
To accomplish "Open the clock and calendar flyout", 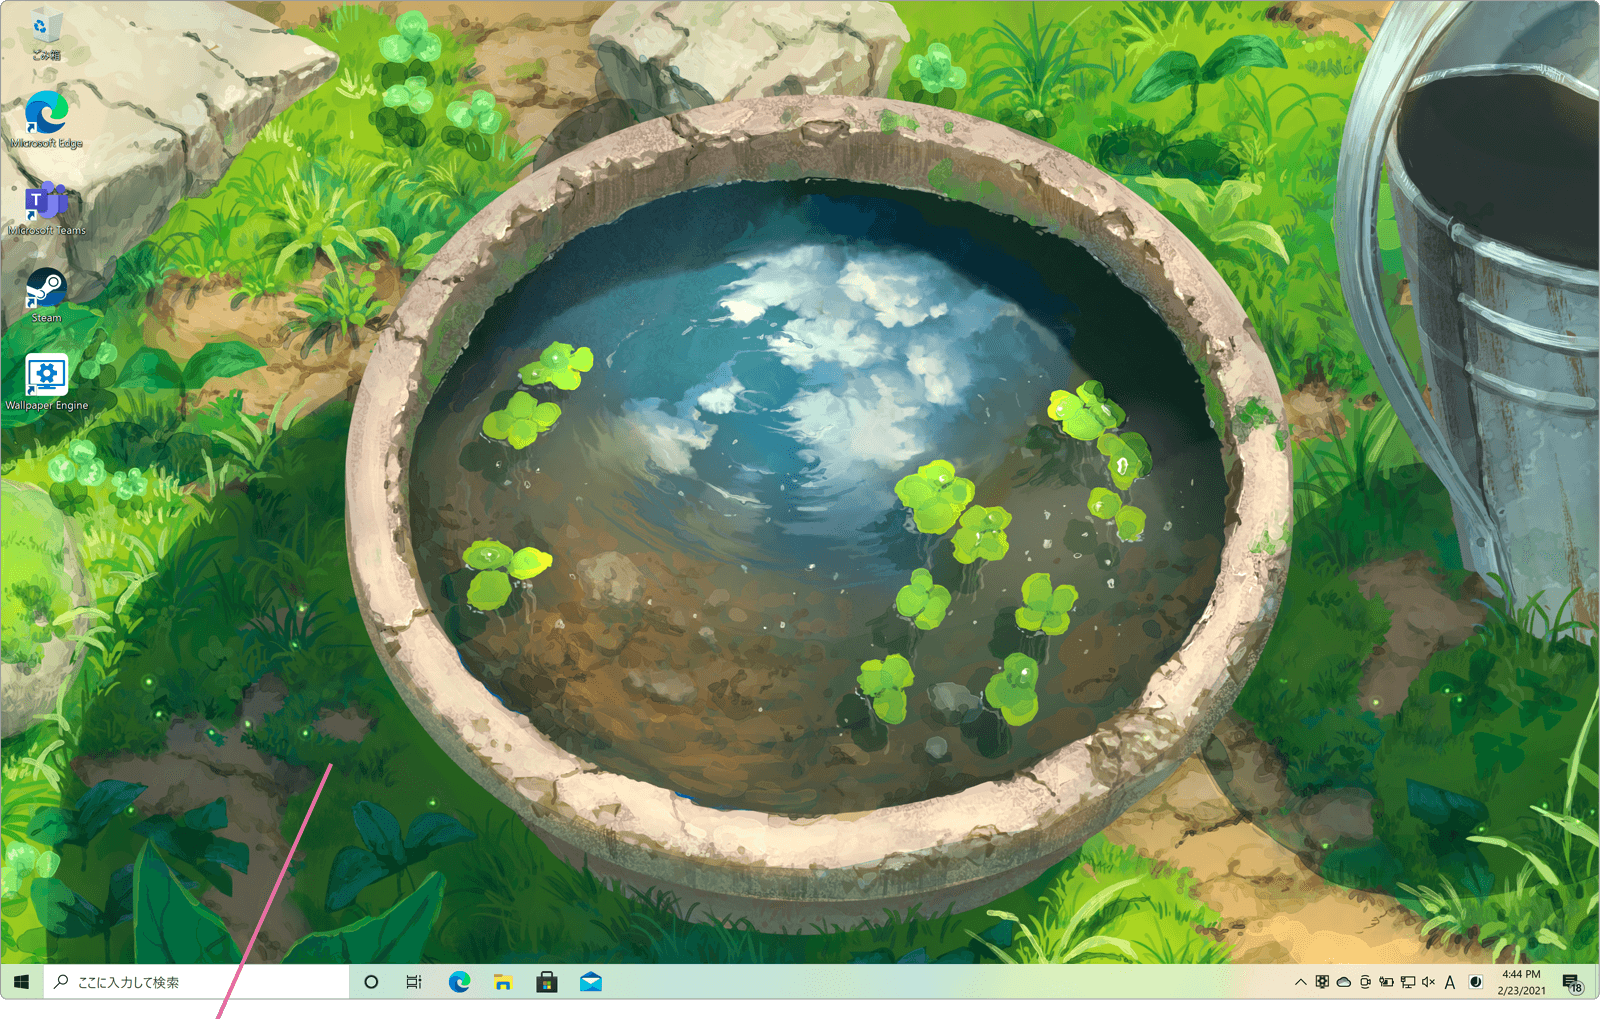I will pyautogui.click(x=1521, y=982).
